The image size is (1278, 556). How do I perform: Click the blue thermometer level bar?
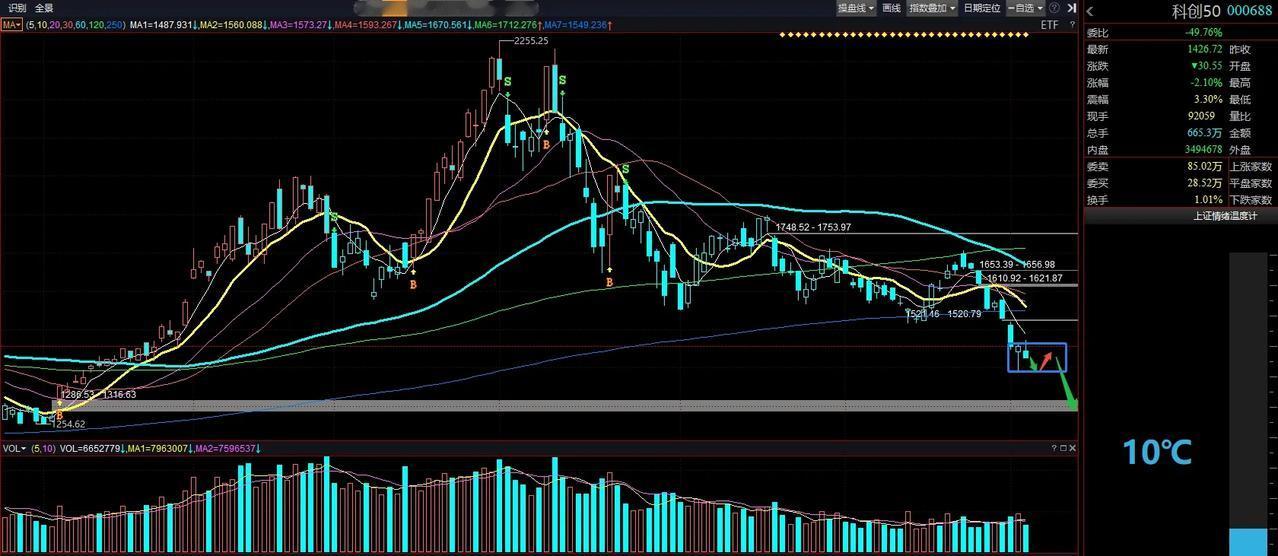pyautogui.click(x=1246, y=541)
